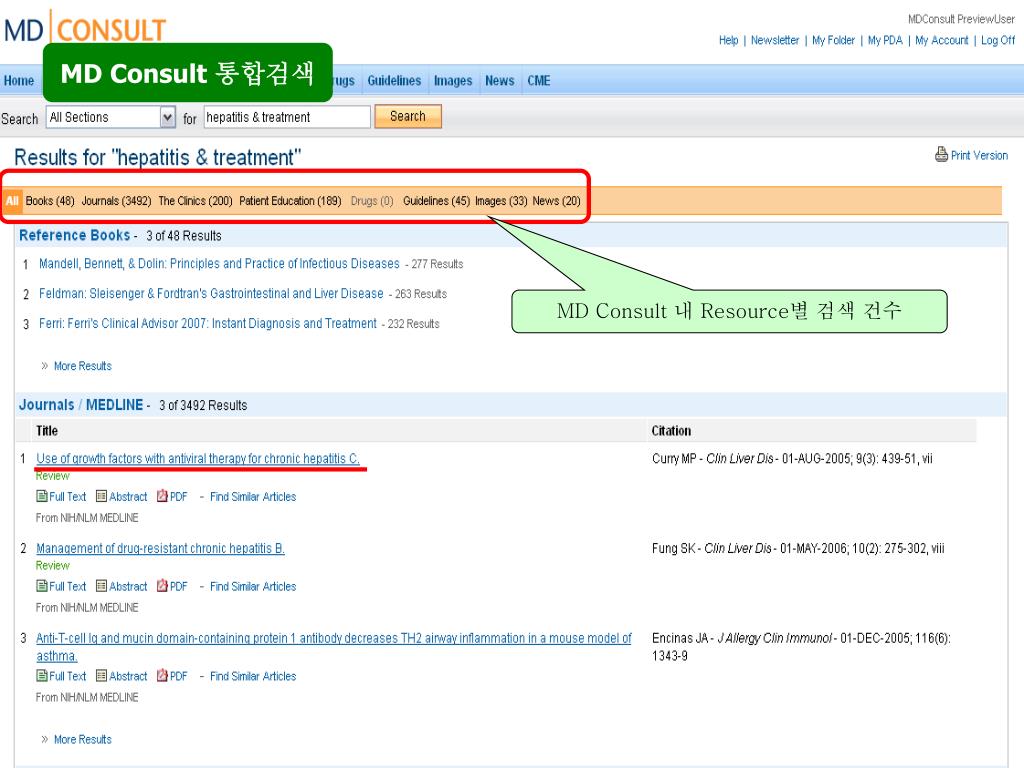Open PDF icon for chronic hepatitis C article
The image size is (1024, 768).
tap(162, 496)
